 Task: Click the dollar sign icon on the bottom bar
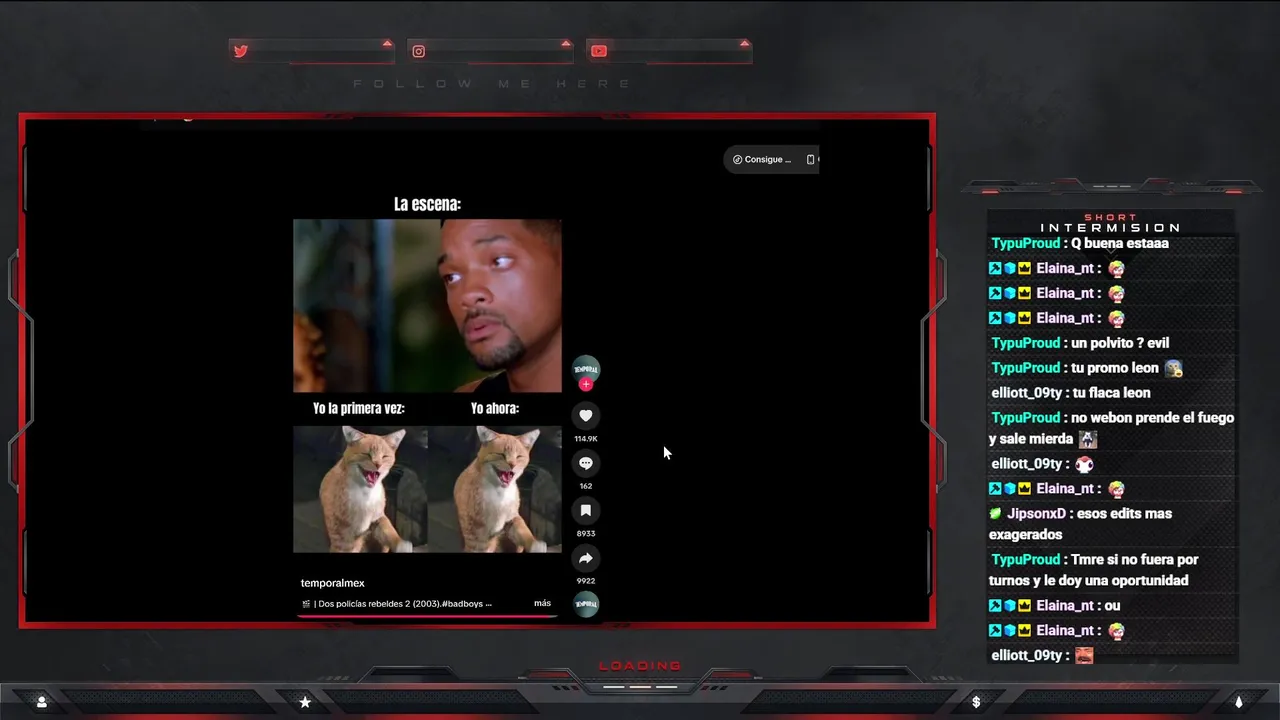point(976,702)
